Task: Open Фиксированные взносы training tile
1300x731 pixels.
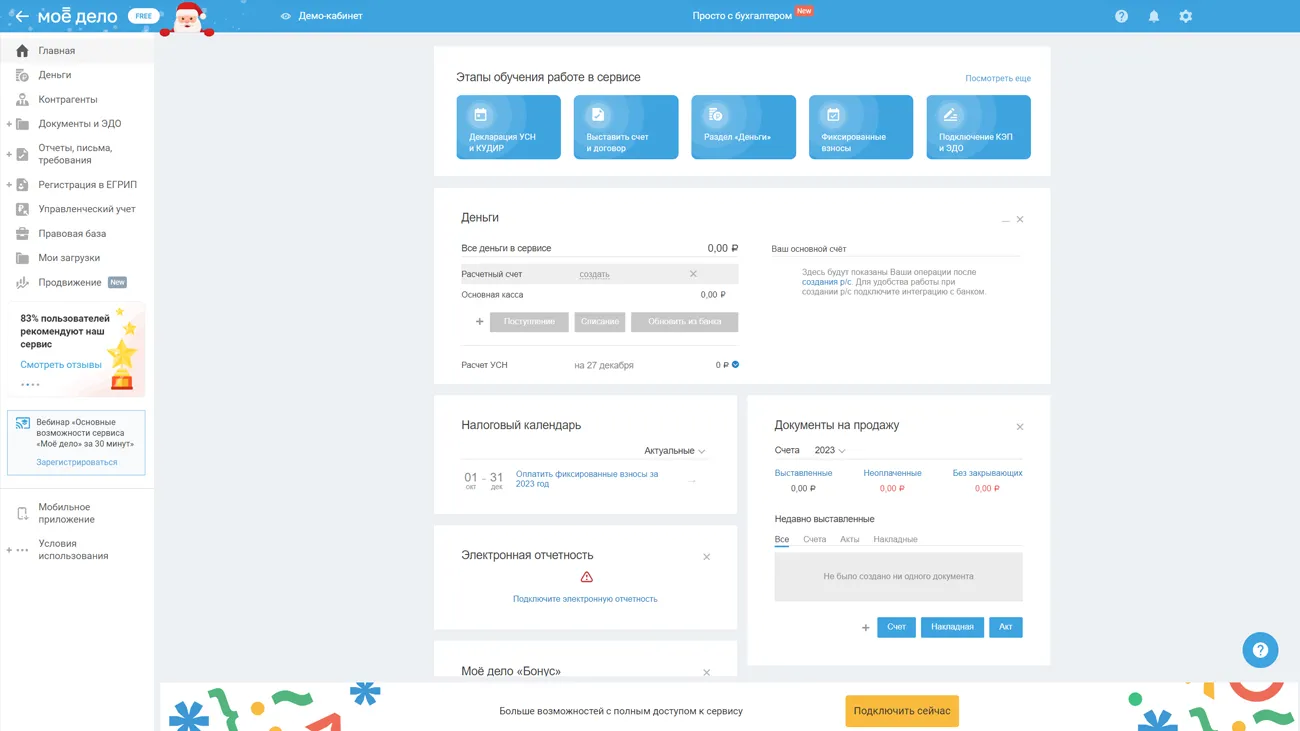Action: (x=860, y=127)
